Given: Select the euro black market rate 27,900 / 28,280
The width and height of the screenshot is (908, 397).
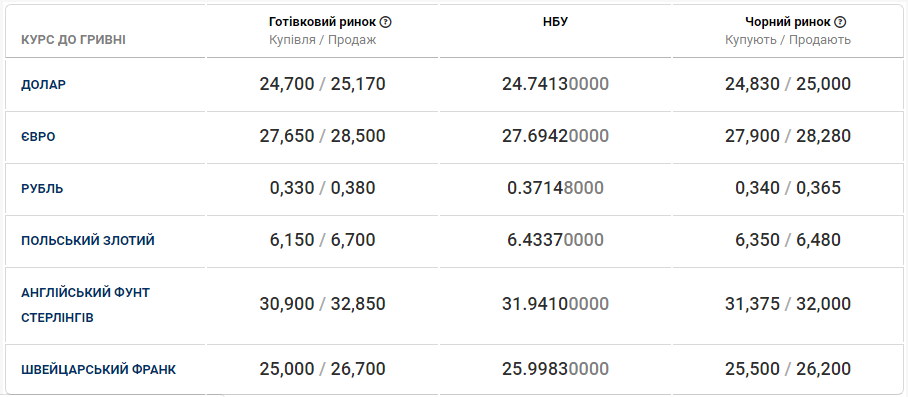Looking at the screenshot, I should click(x=788, y=137).
